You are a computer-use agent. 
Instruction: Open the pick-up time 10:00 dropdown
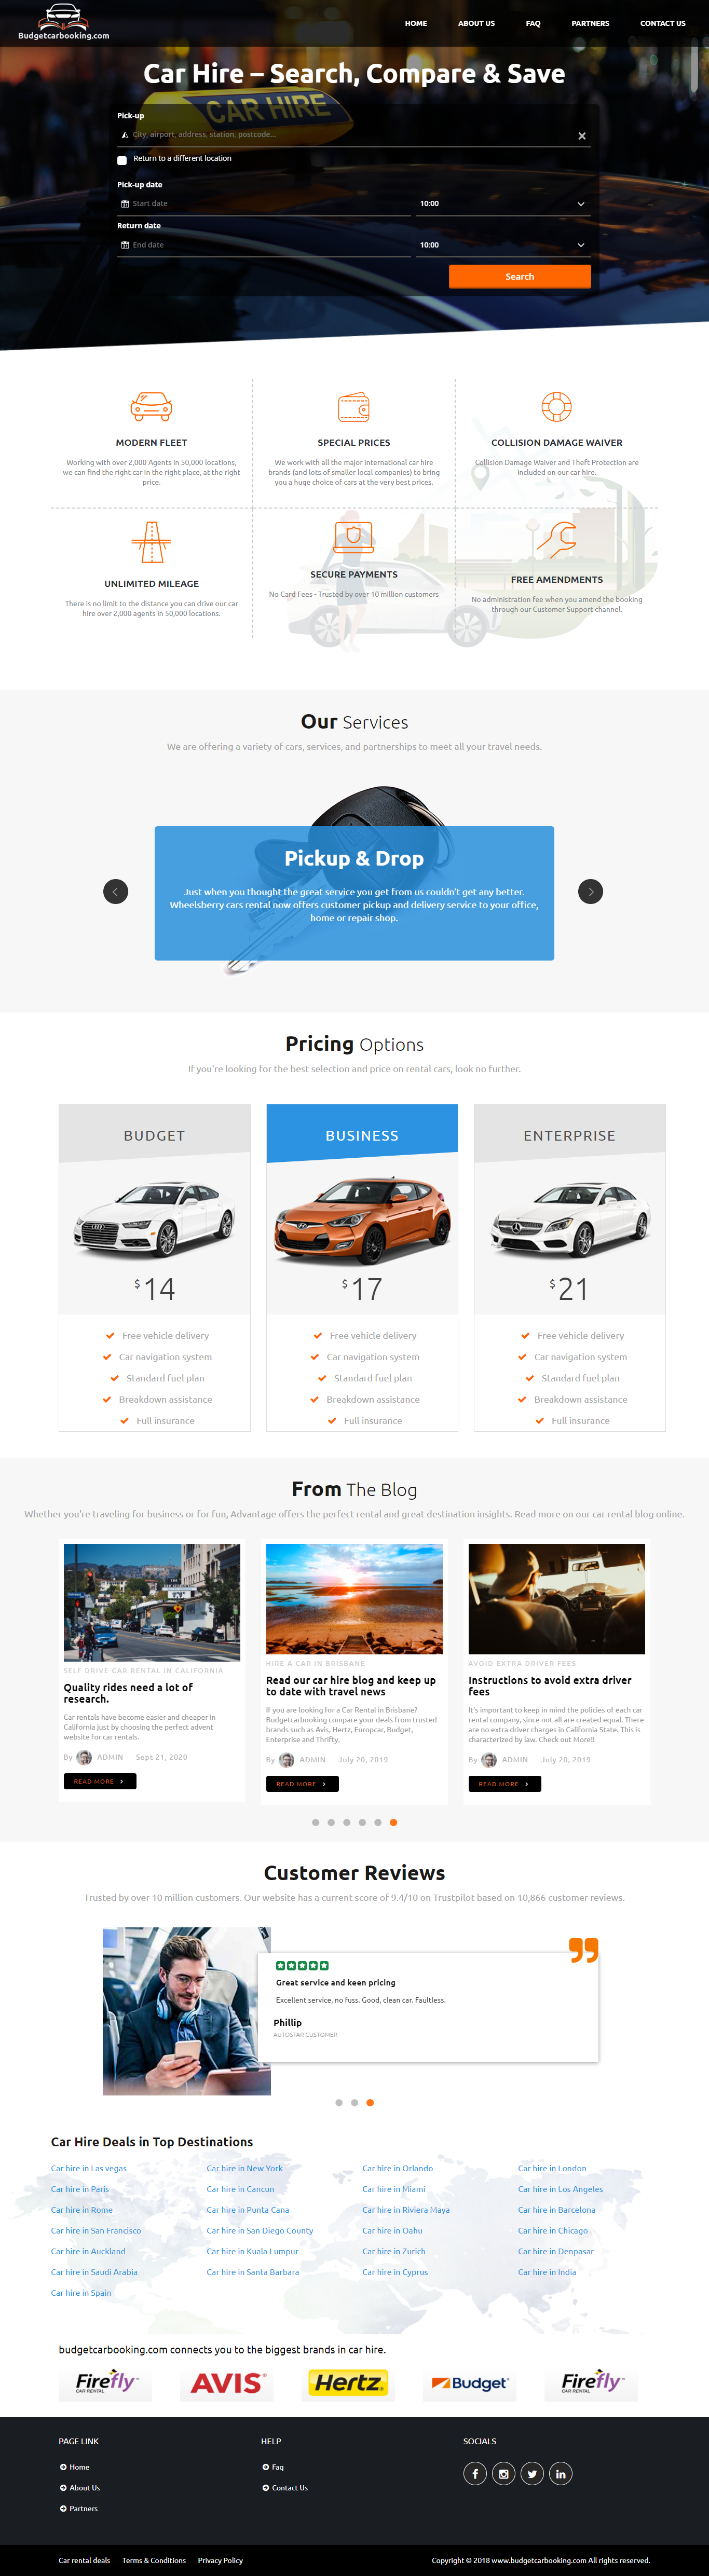tap(503, 203)
